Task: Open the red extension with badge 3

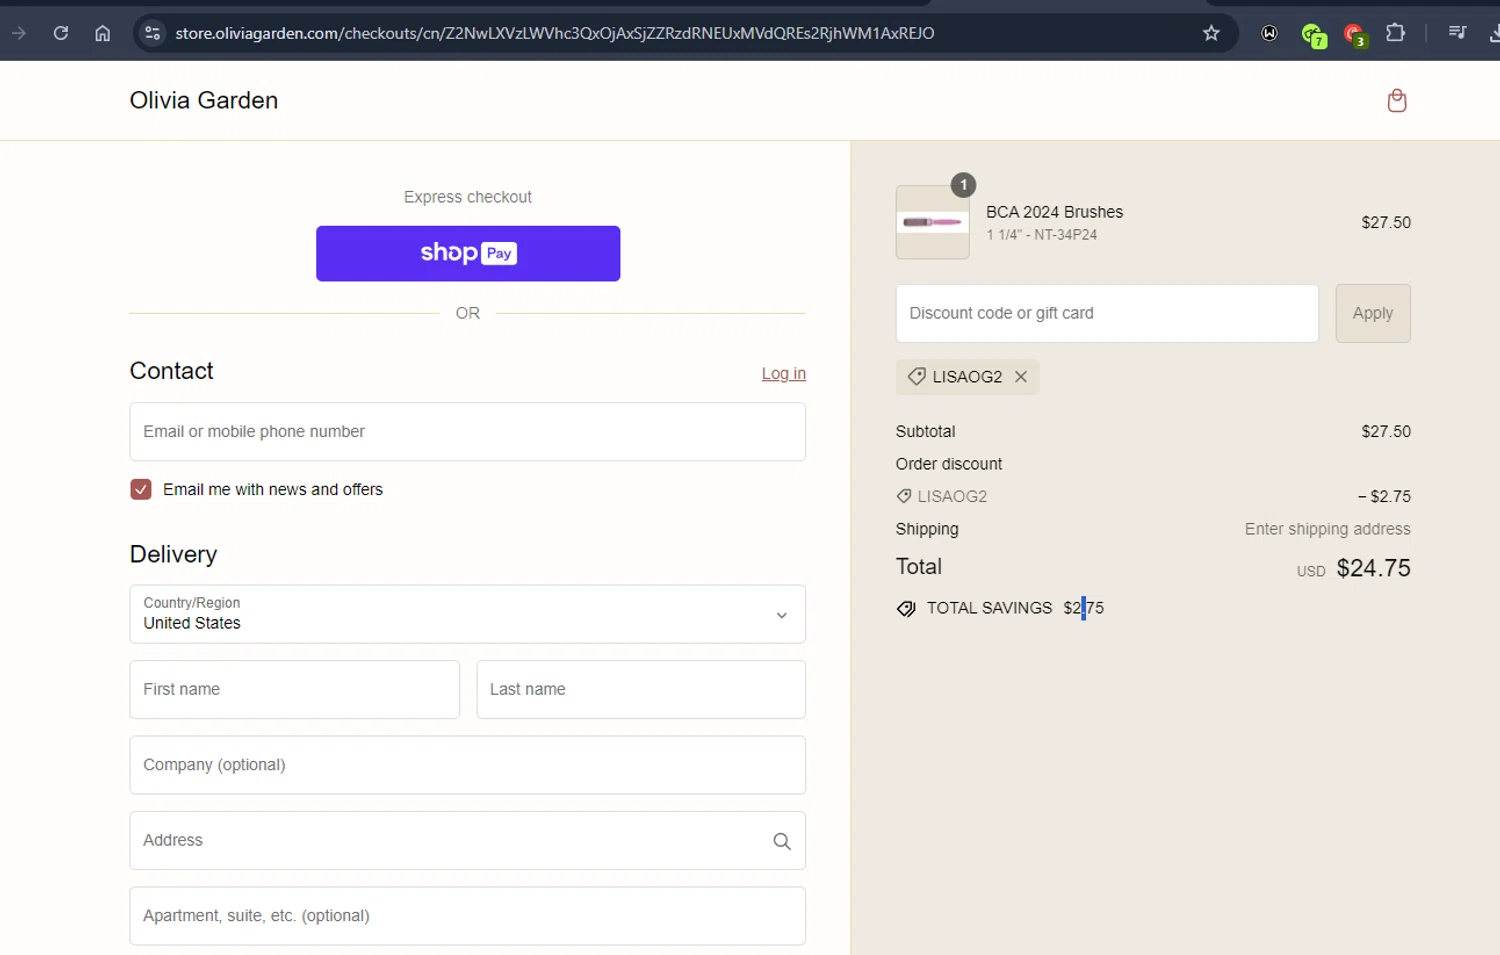Action: (1355, 35)
